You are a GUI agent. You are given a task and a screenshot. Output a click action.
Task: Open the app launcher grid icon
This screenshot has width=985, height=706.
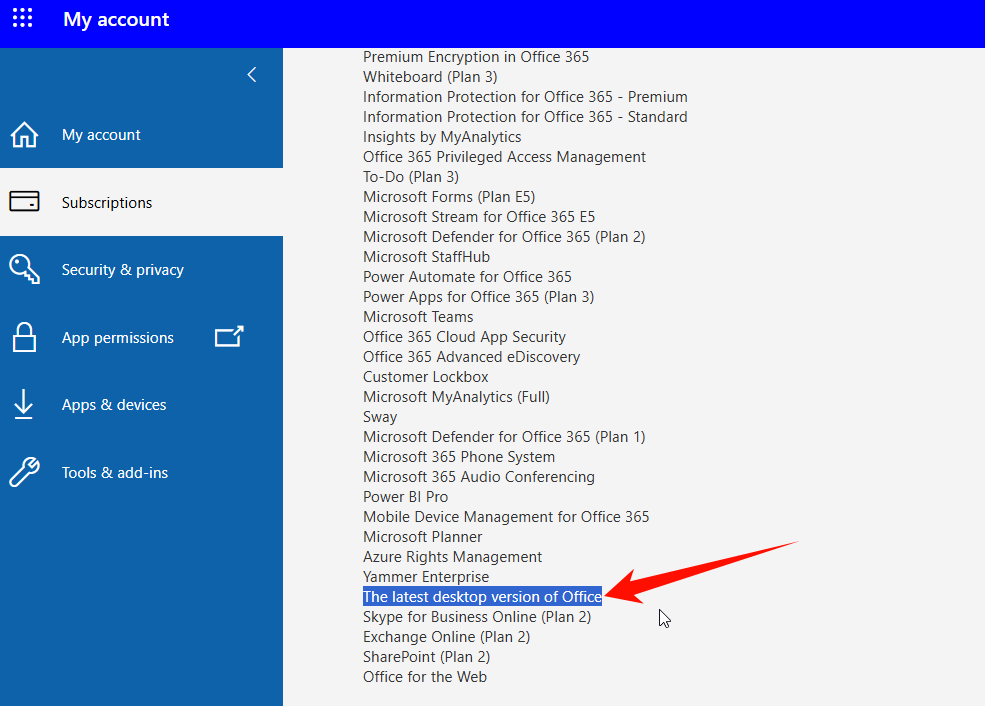tap(23, 18)
